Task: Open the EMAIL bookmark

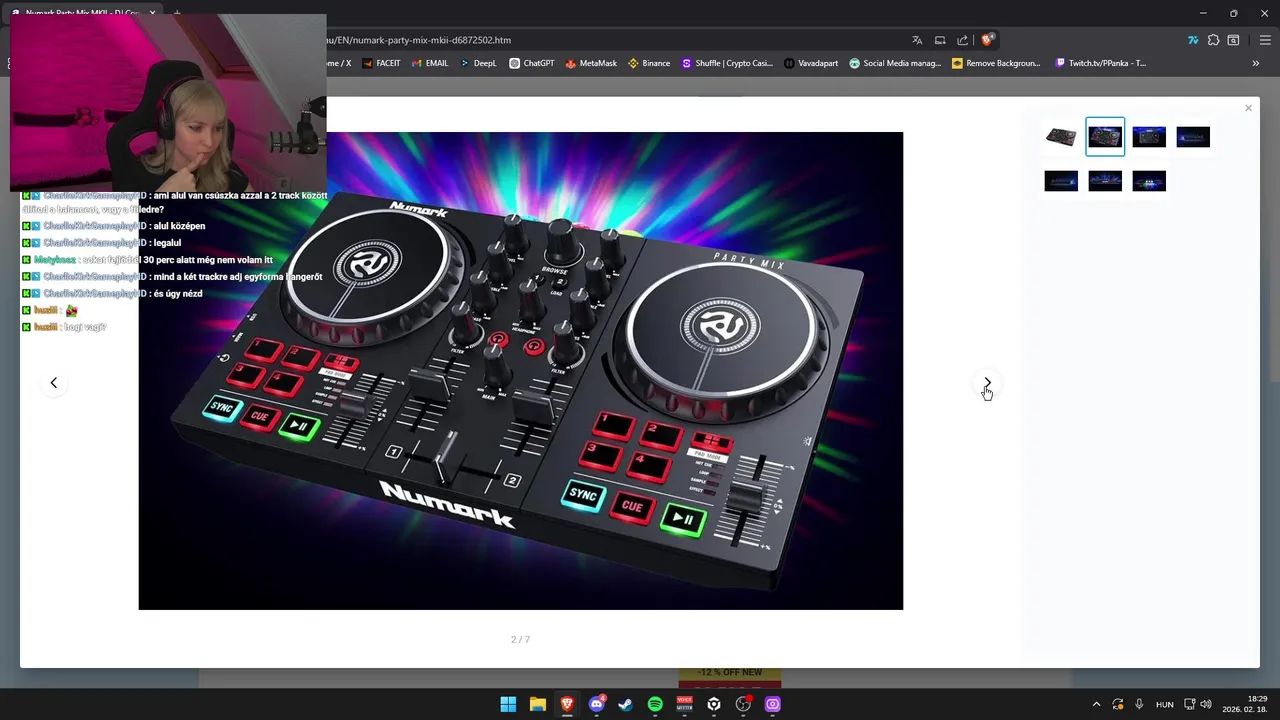Action: 430,63
